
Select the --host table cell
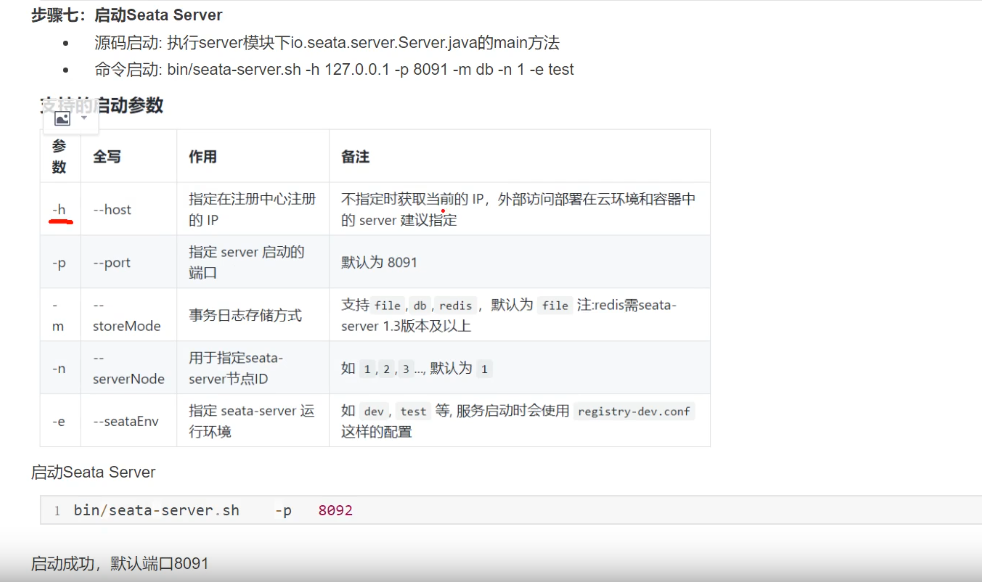(x=112, y=210)
